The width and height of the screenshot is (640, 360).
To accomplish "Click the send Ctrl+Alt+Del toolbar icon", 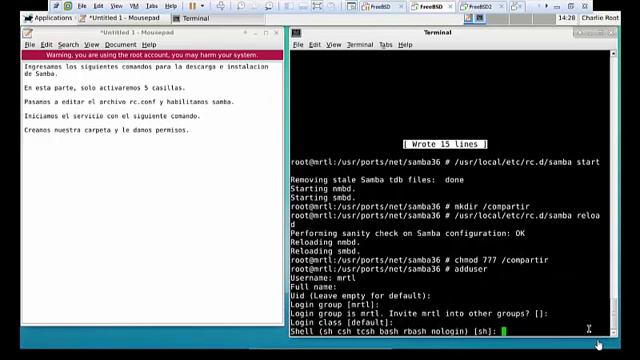I will (x=220, y=6).
